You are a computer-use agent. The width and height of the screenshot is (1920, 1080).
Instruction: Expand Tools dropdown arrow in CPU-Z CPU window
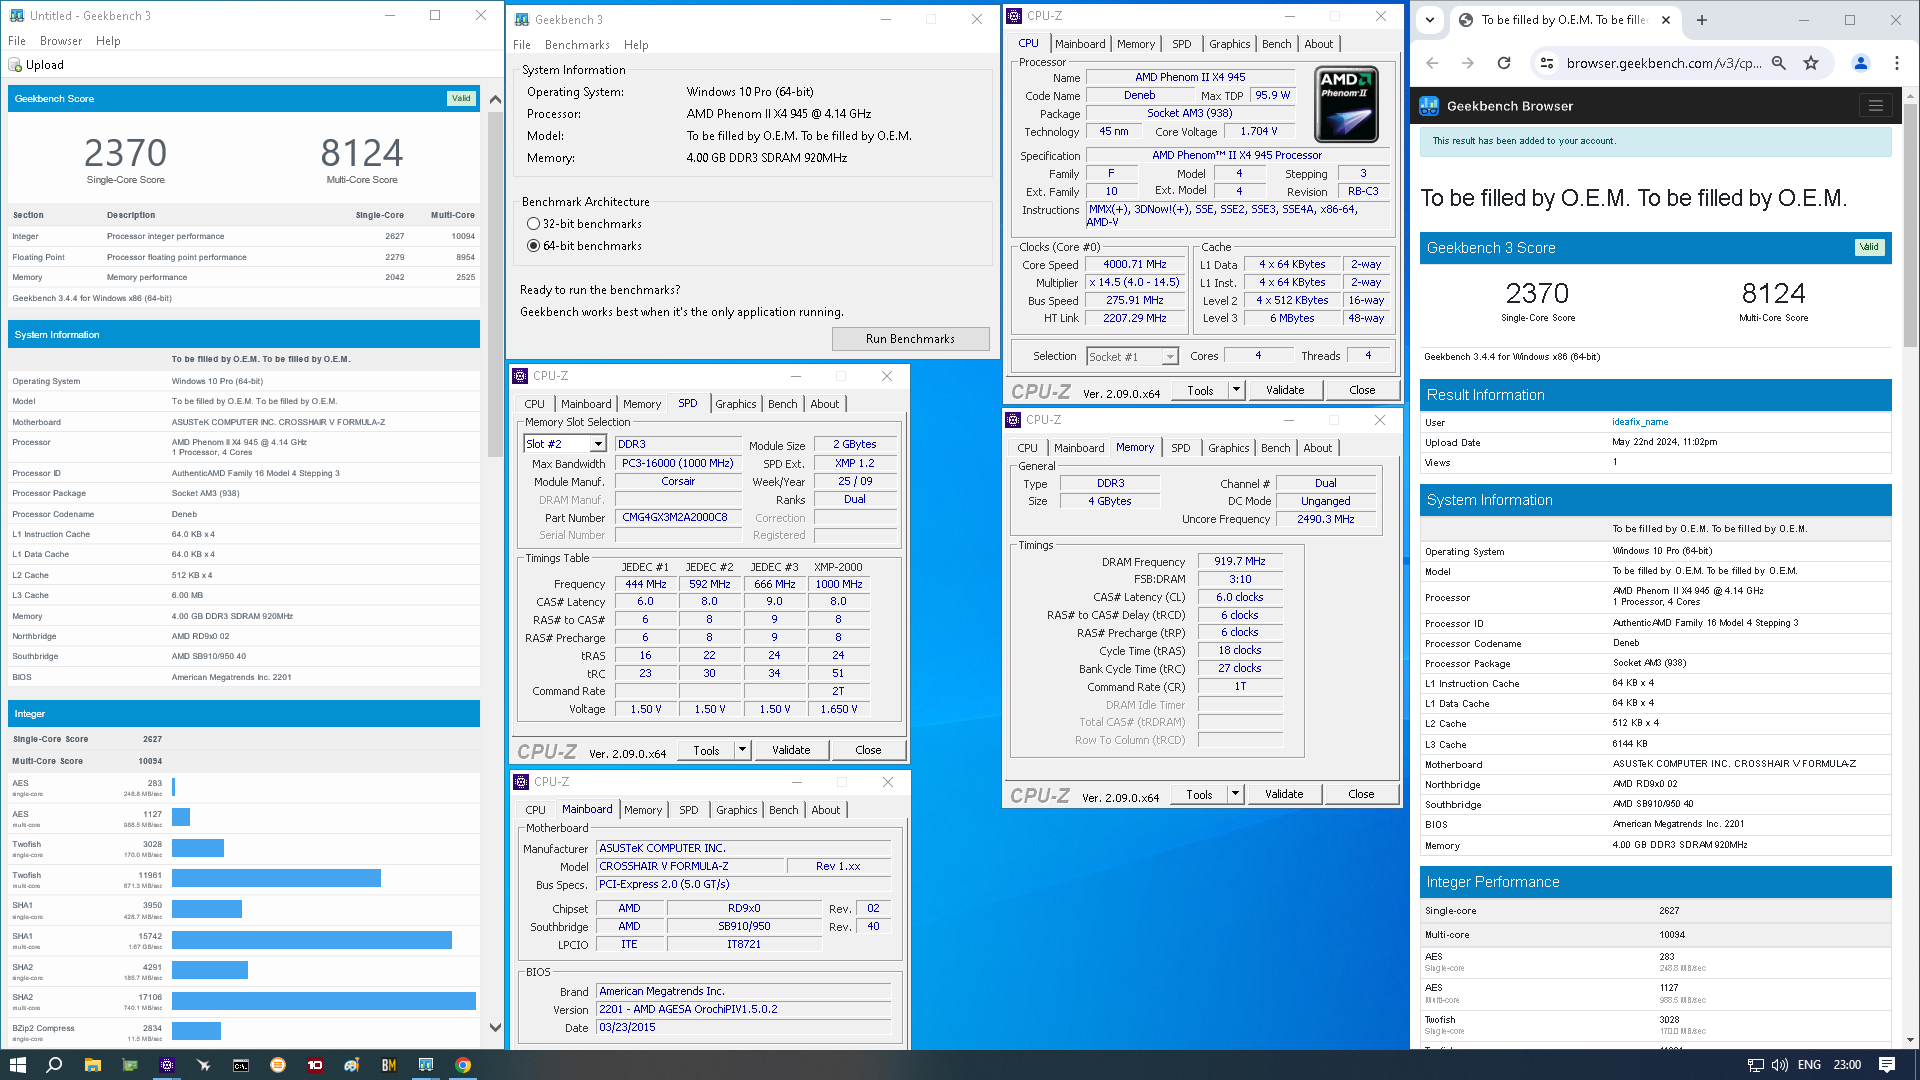(1236, 390)
